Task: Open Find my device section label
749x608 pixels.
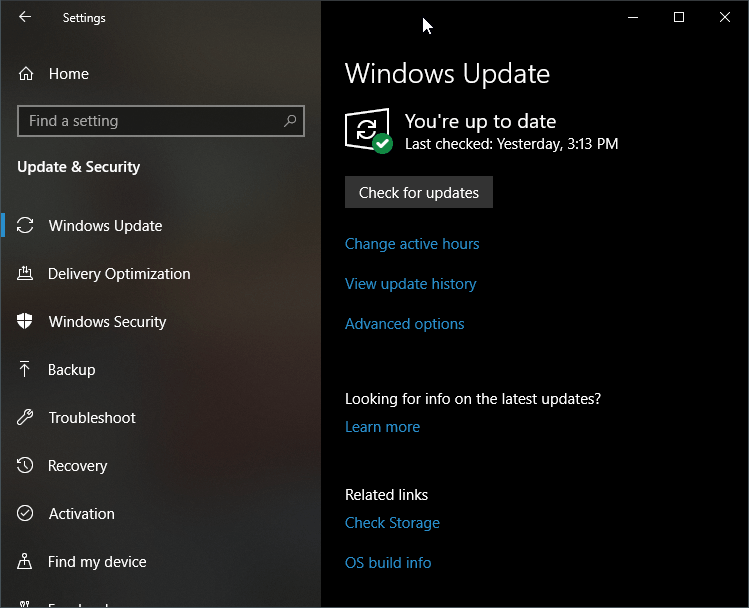Action: click(97, 562)
